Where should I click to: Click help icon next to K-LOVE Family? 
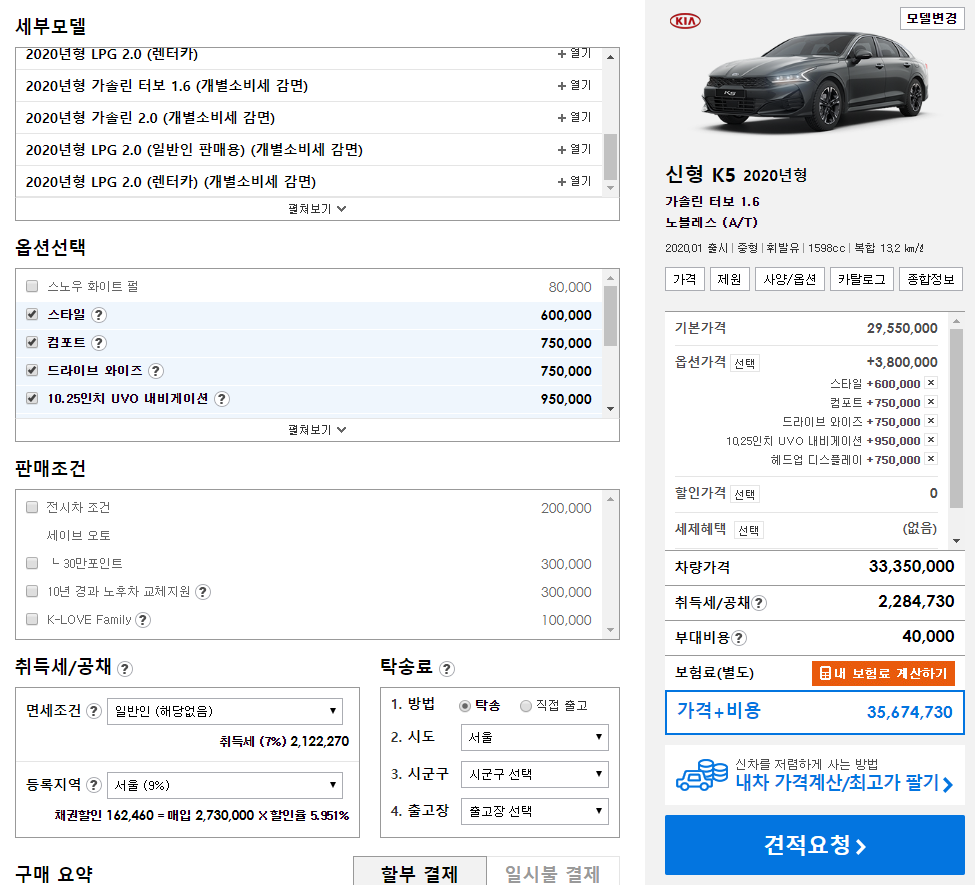pos(143,619)
